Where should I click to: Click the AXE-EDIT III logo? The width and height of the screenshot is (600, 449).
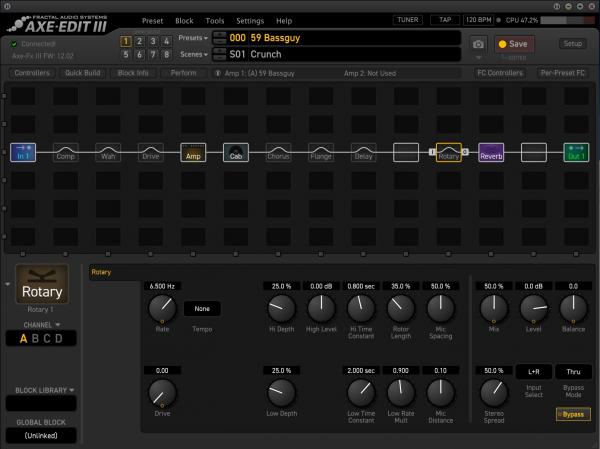(57, 24)
